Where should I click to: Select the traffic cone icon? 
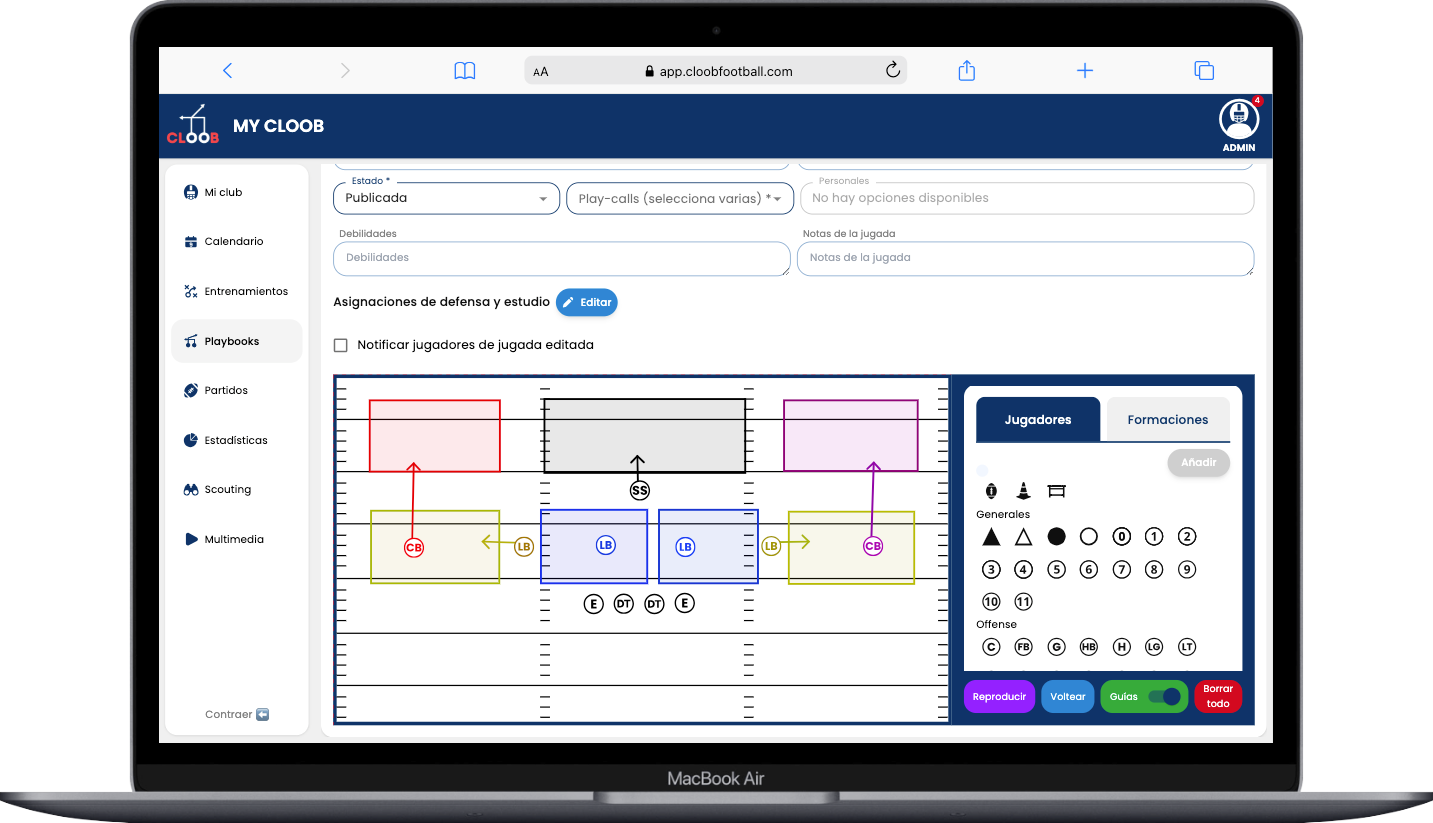1023,491
